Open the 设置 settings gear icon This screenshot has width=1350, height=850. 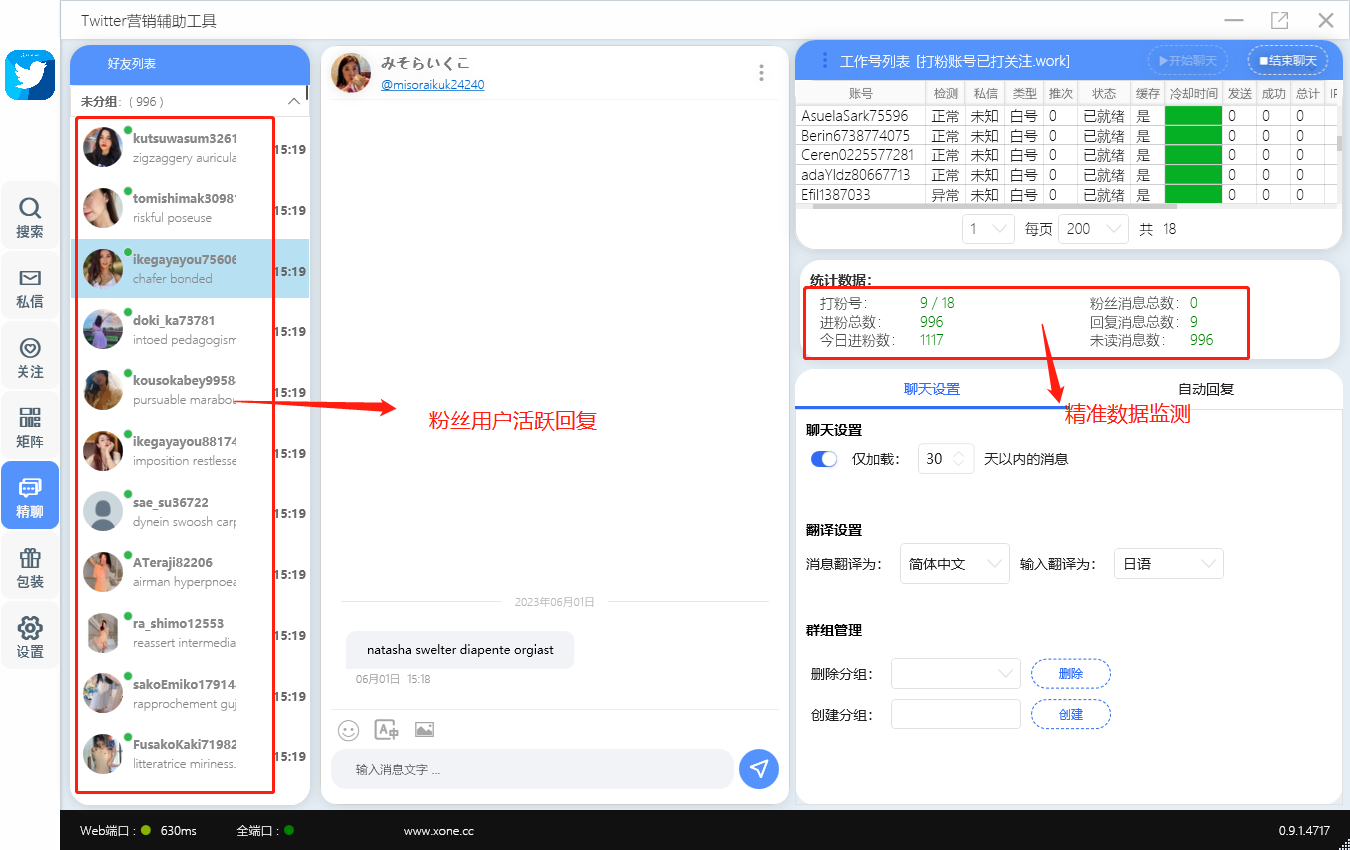pyautogui.click(x=30, y=637)
